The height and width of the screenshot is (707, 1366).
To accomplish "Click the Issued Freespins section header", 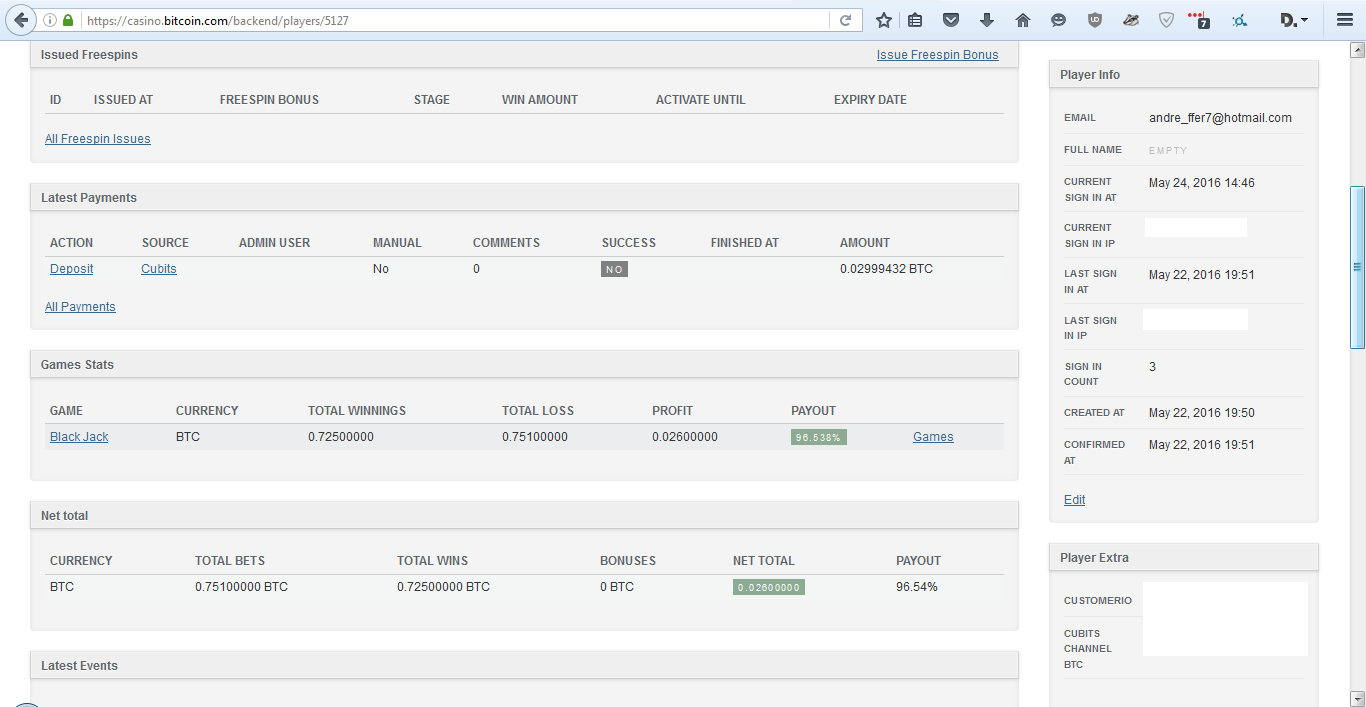I will (524, 55).
